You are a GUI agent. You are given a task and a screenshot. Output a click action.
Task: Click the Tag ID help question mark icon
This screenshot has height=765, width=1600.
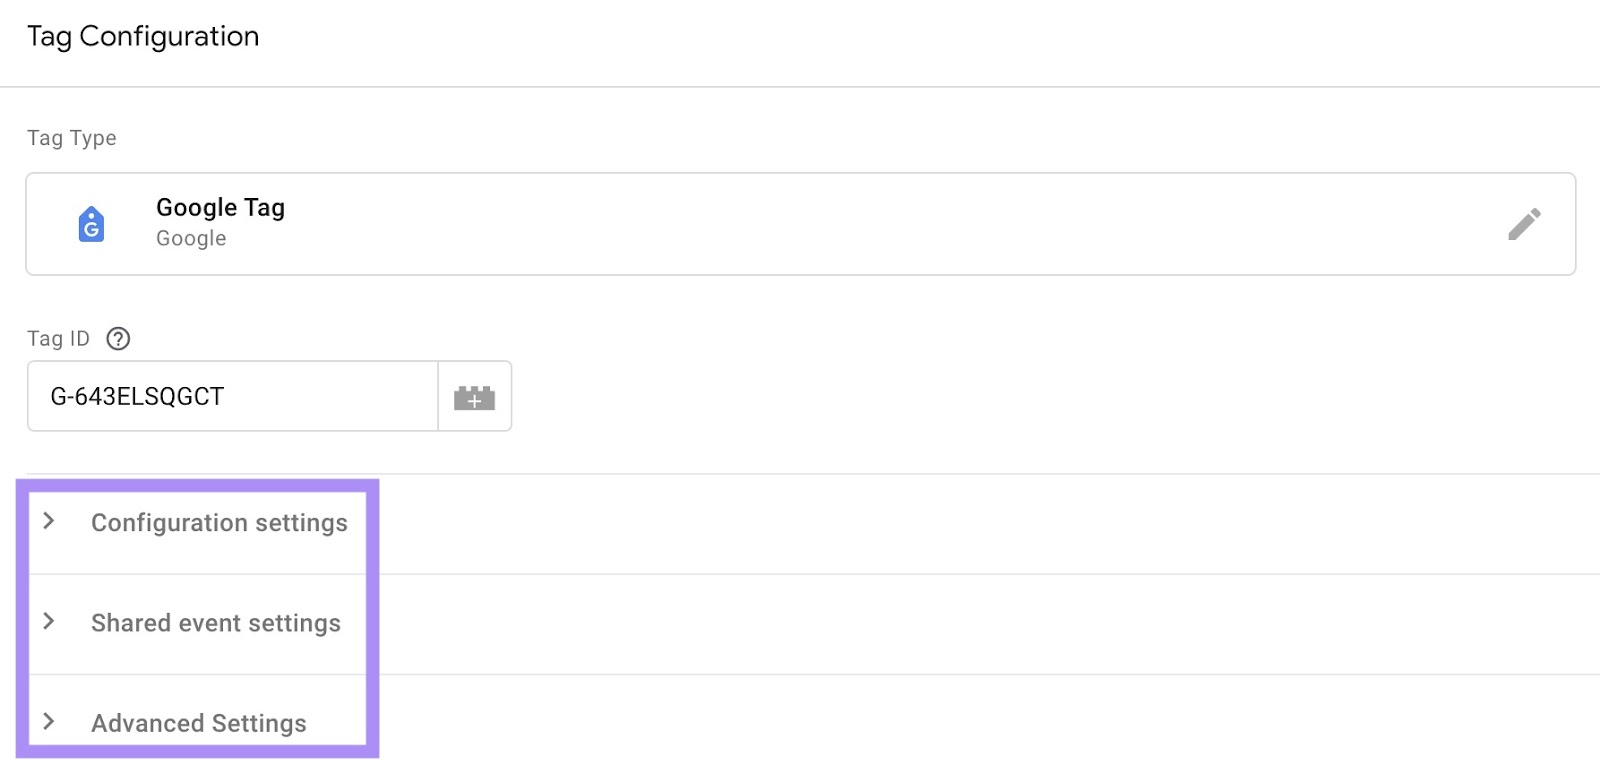118,339
